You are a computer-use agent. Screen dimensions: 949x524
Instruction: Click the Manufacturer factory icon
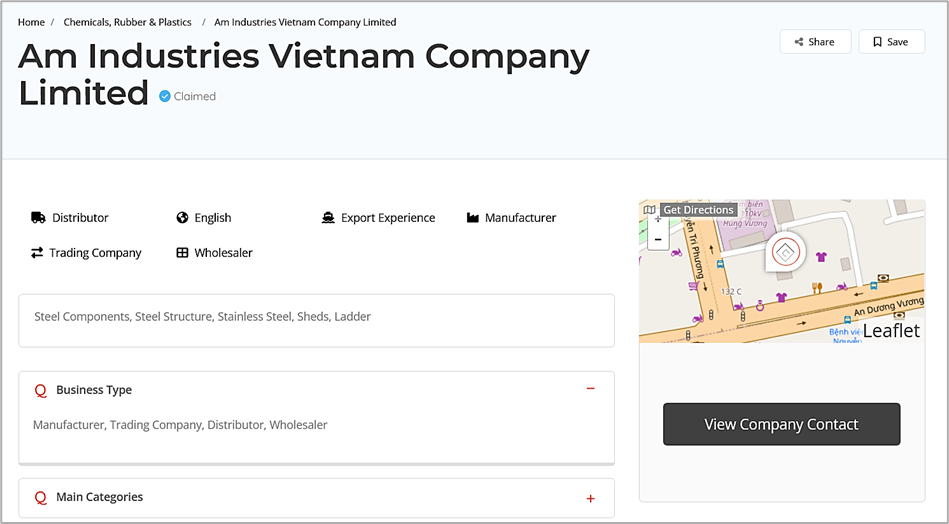[473, 218]
